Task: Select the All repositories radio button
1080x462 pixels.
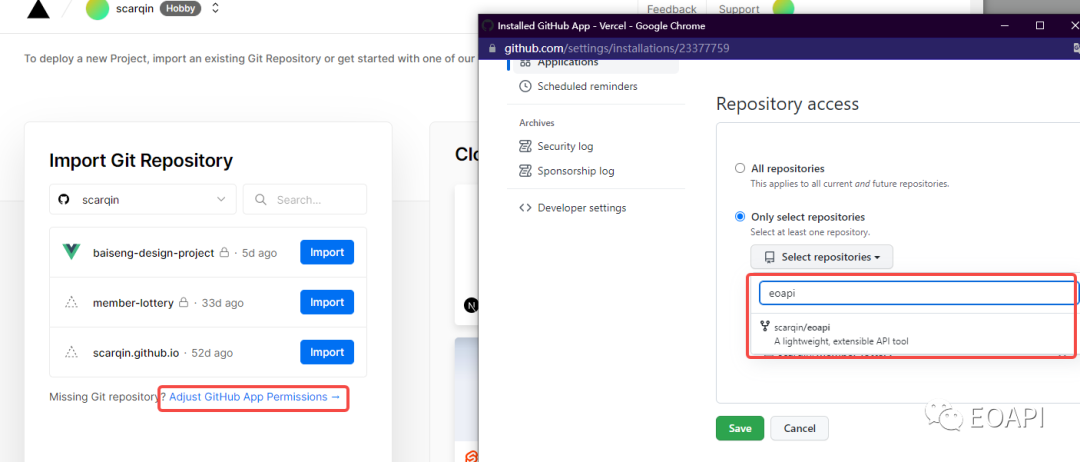Action: (x=740, y=168)
